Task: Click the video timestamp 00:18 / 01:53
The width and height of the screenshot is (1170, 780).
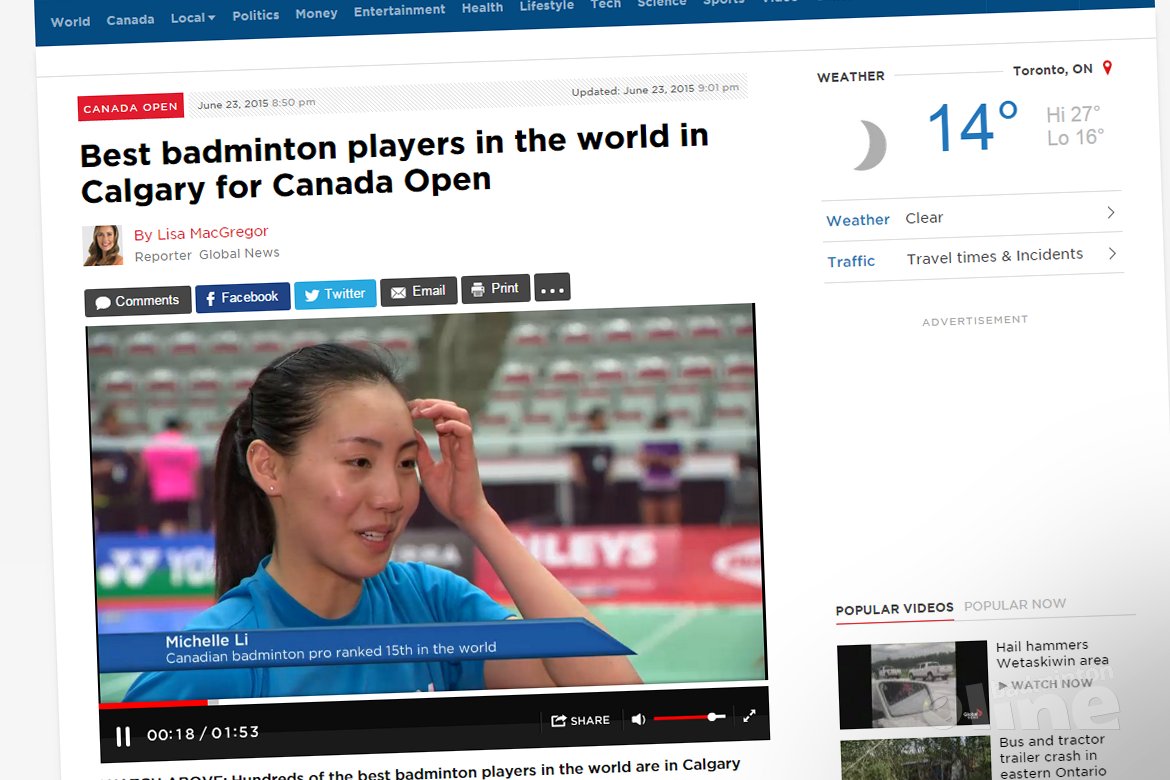Action: click(x=203, y=734)
